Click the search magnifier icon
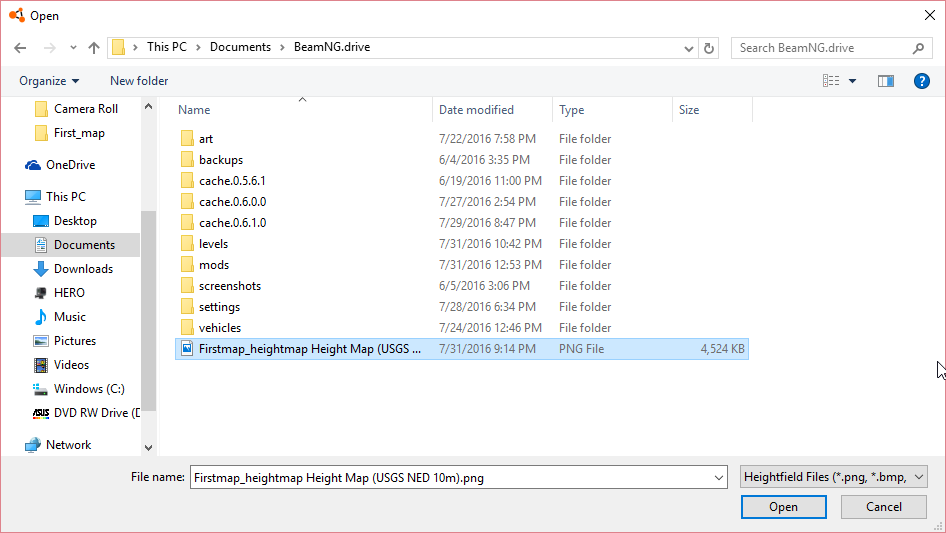Screen dimensions: 946x533 [x=918, y=48]
